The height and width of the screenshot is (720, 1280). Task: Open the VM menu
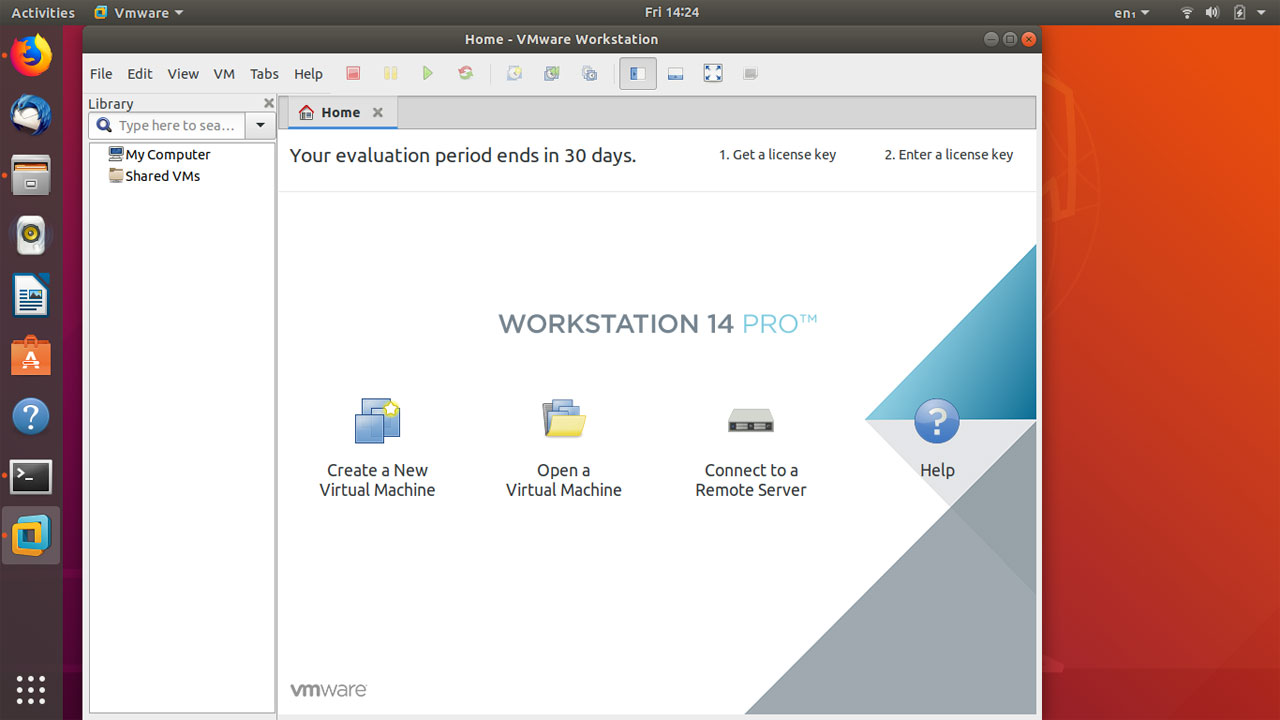coord(224,73)
